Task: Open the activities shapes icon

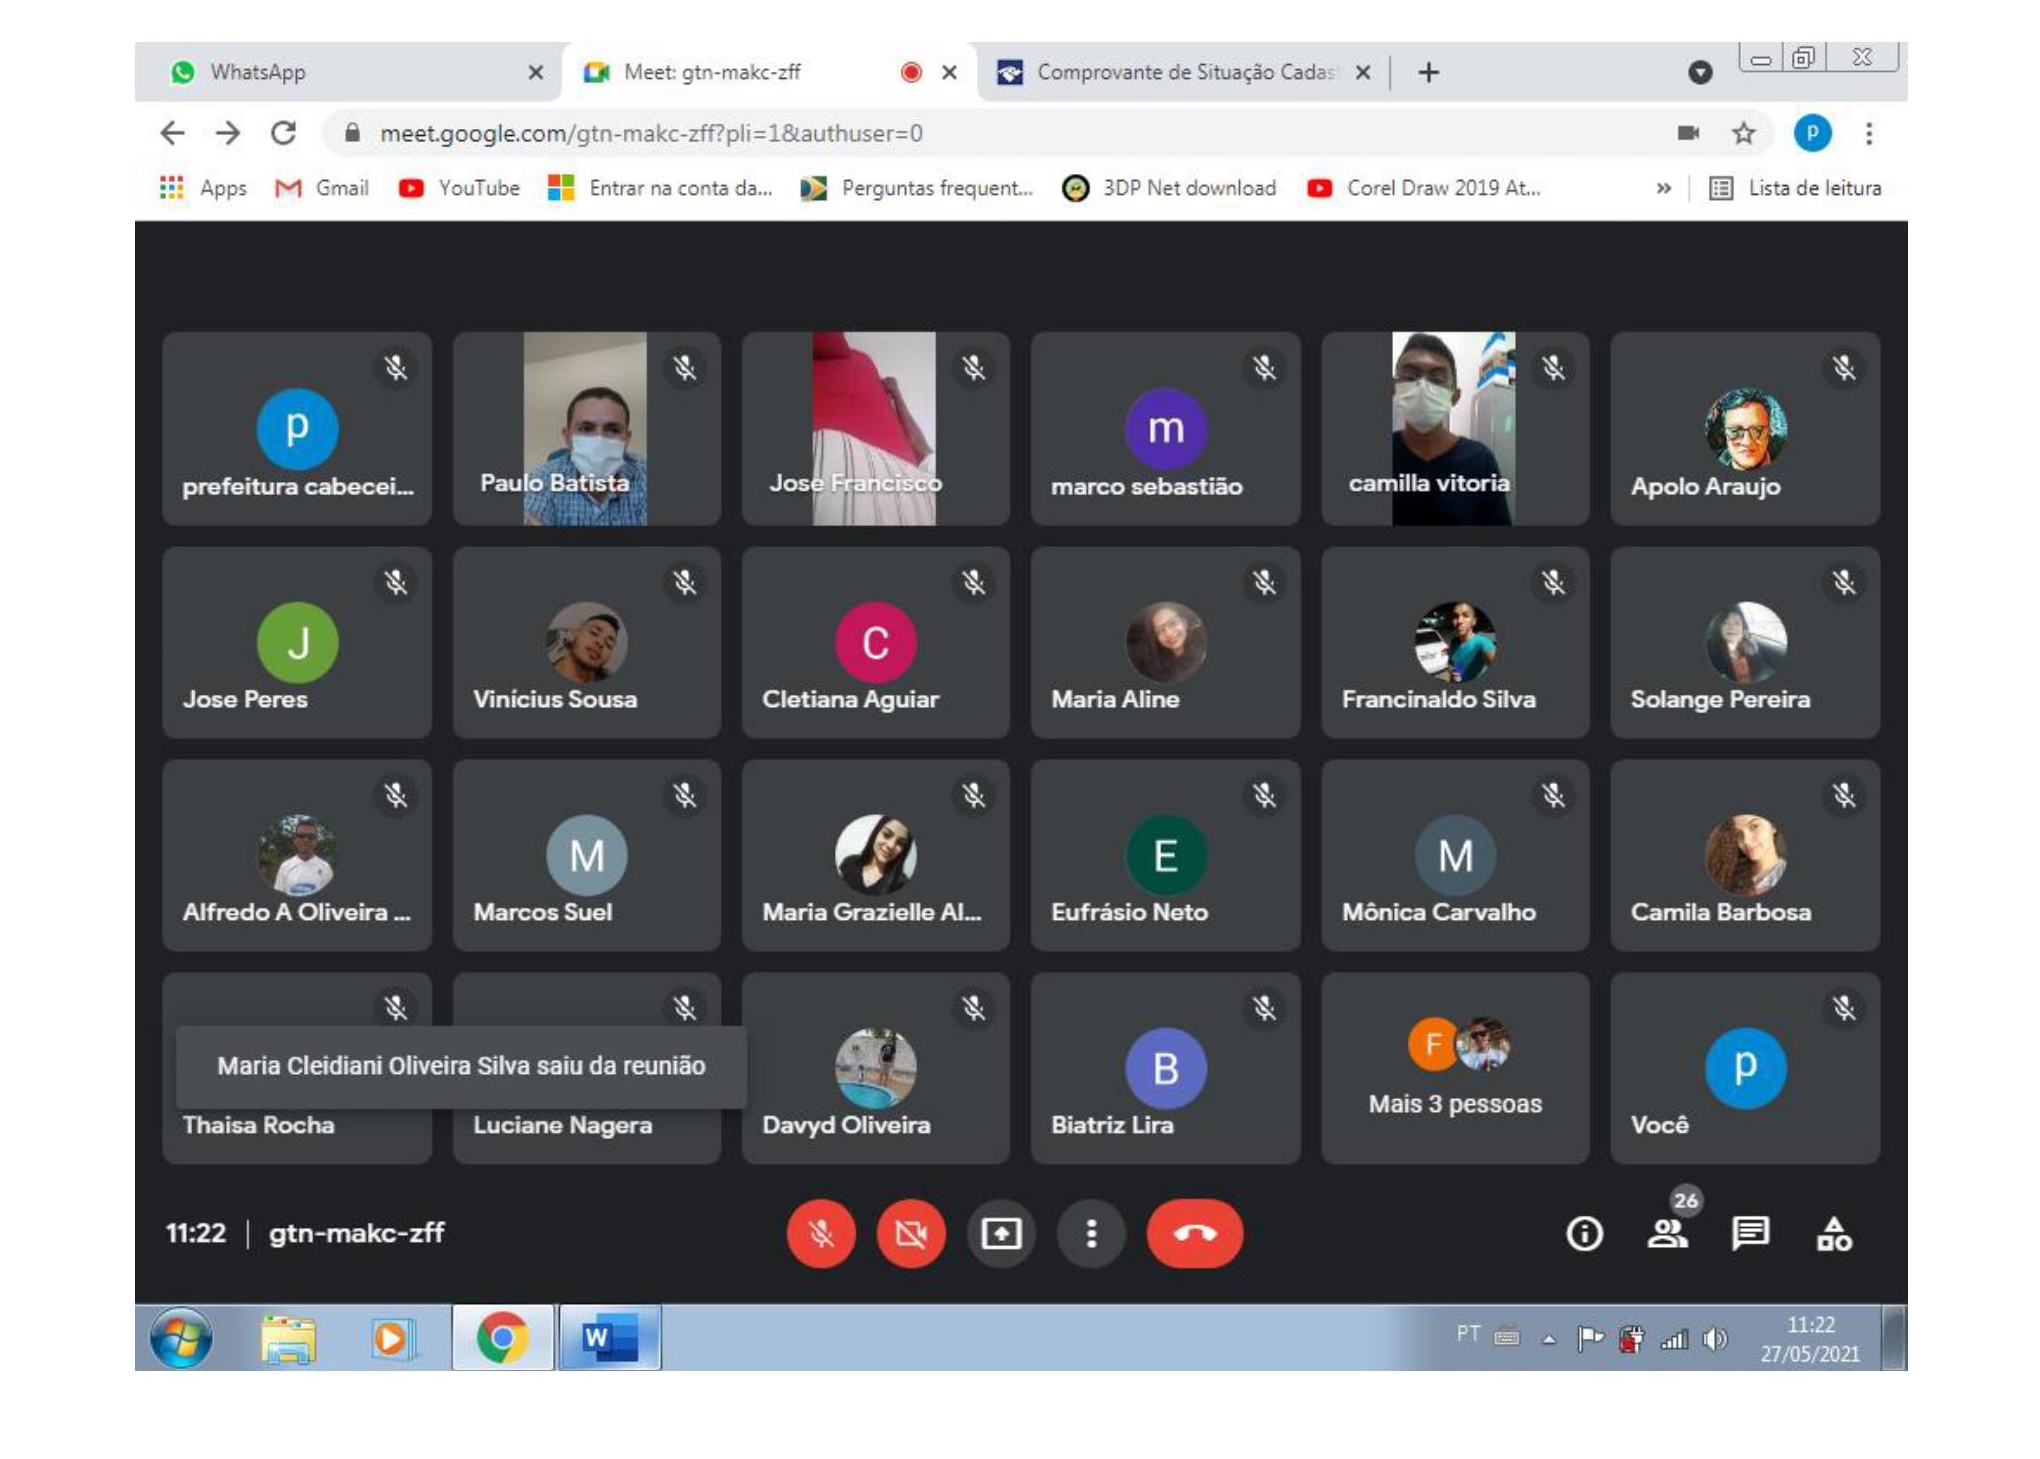Action: pos(1833,1233)
